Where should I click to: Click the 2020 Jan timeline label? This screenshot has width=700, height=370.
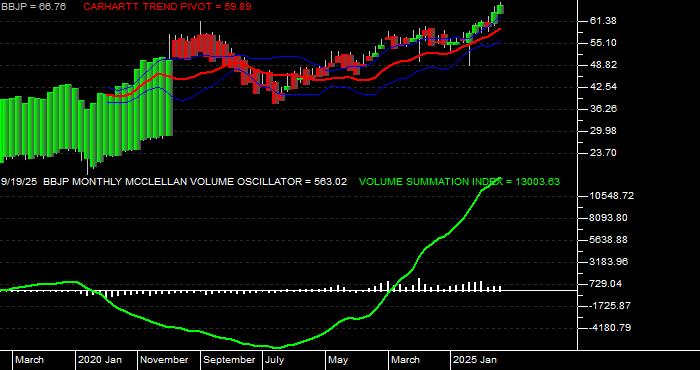[100, 360]
